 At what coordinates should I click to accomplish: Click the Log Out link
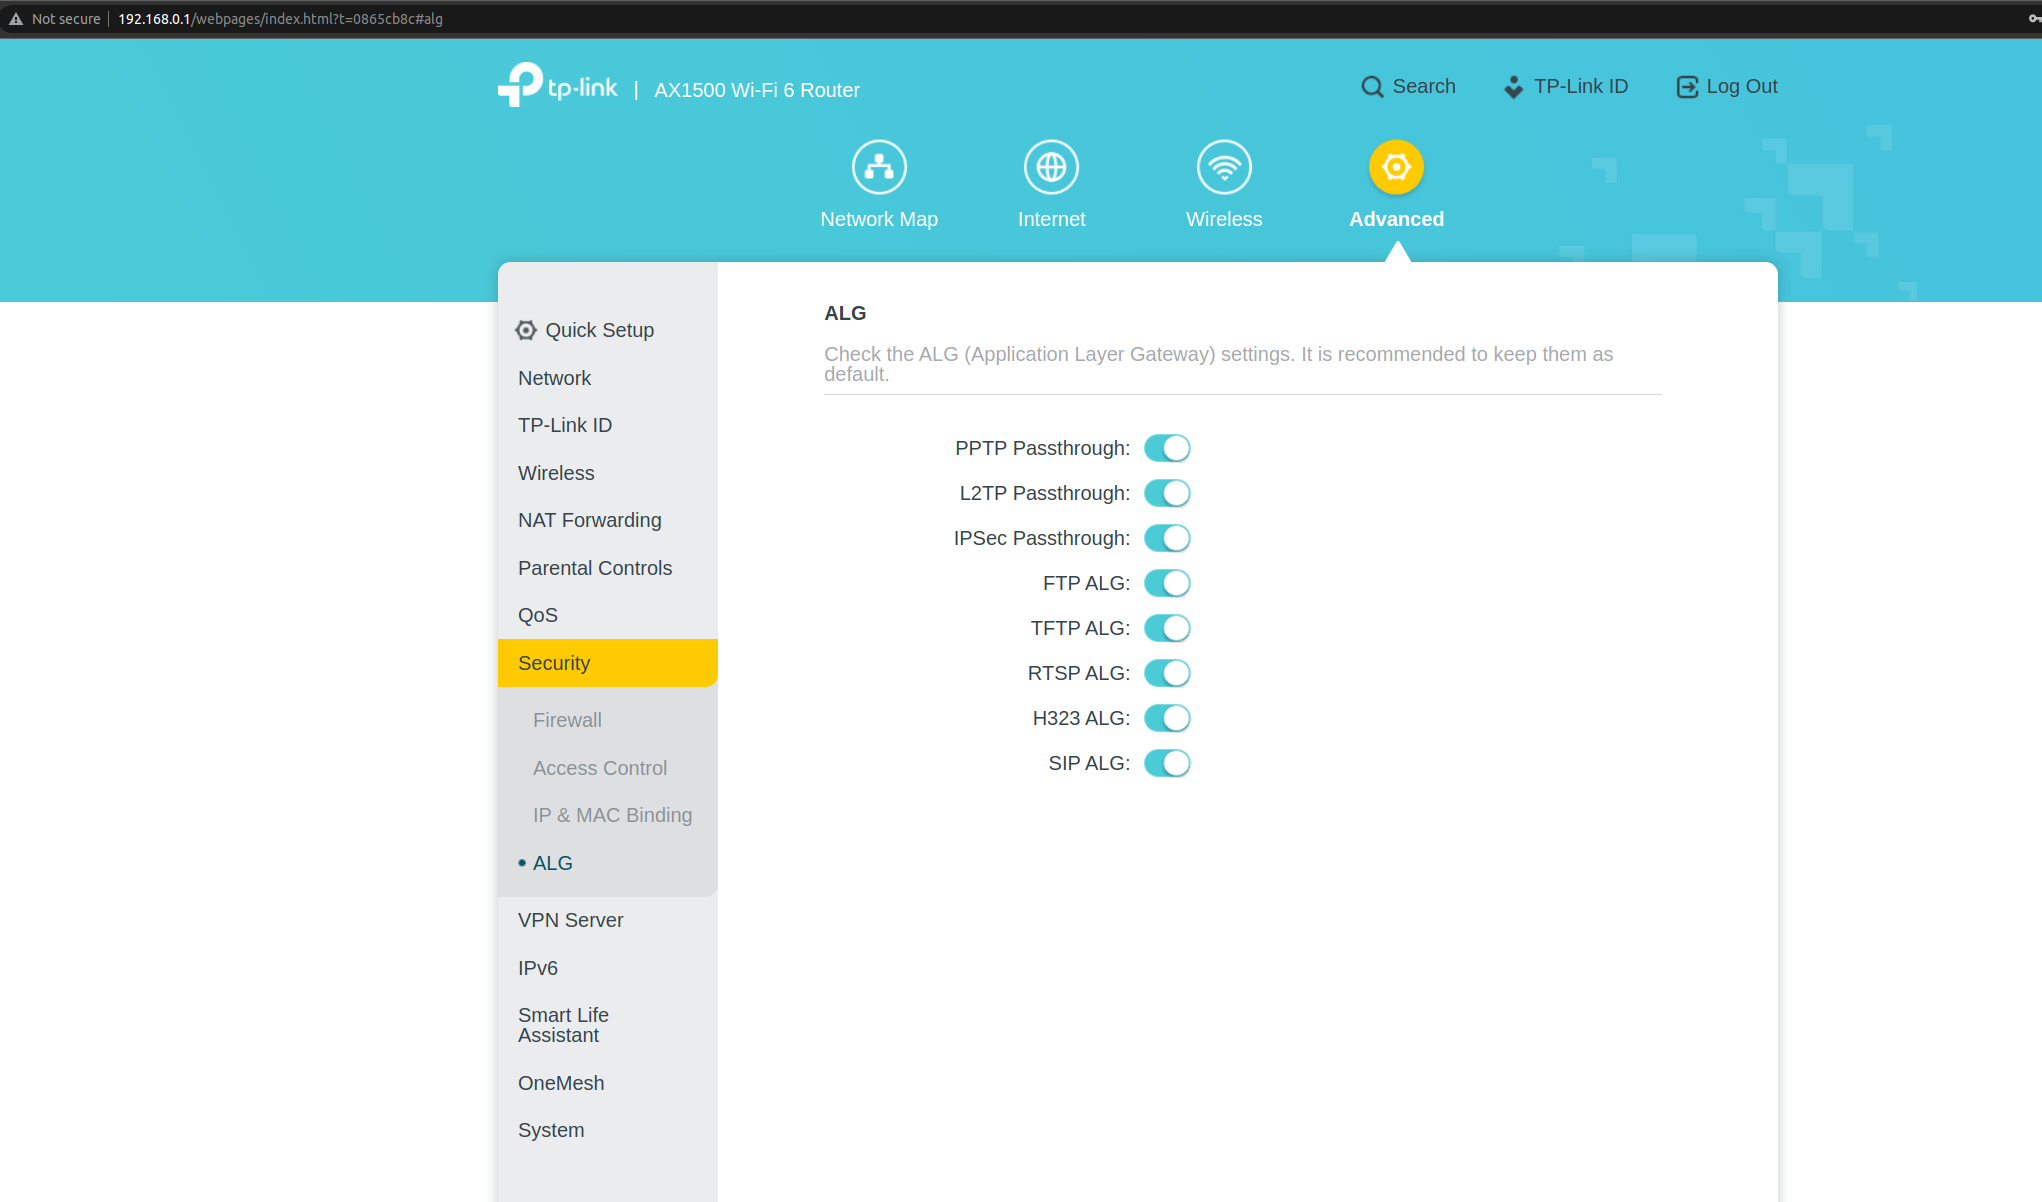tap(1742, 86)
